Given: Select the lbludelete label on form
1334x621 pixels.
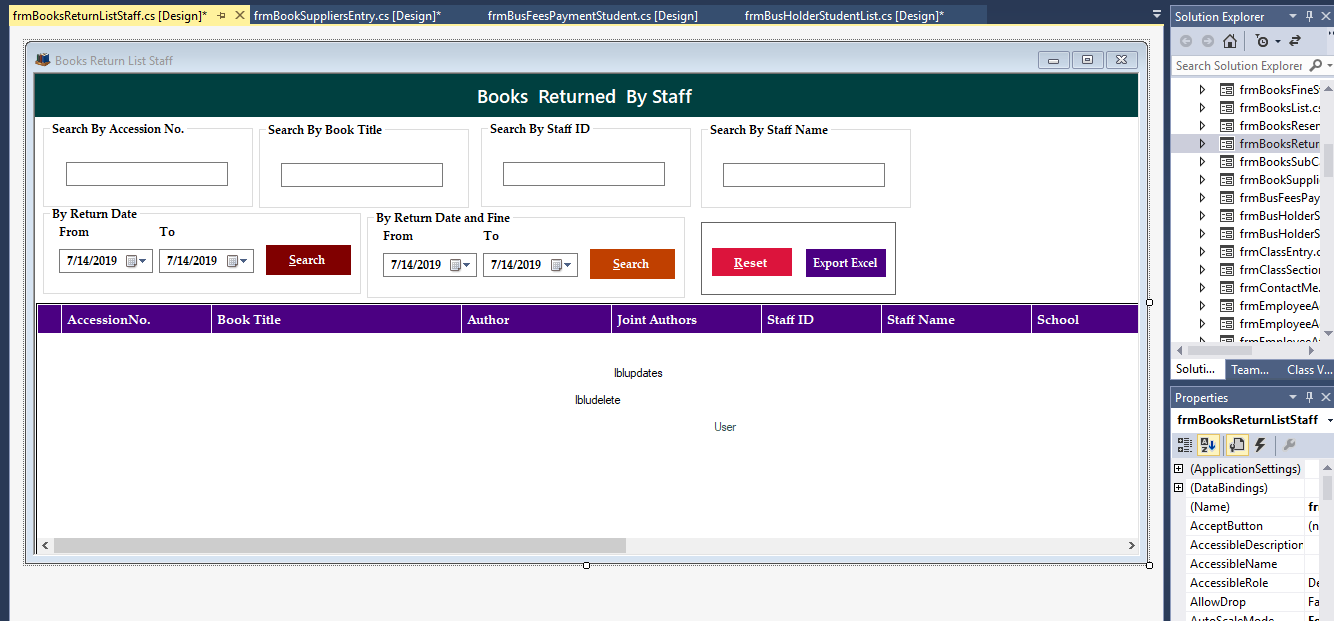Looking at the screenshot, I should (598, 400).
